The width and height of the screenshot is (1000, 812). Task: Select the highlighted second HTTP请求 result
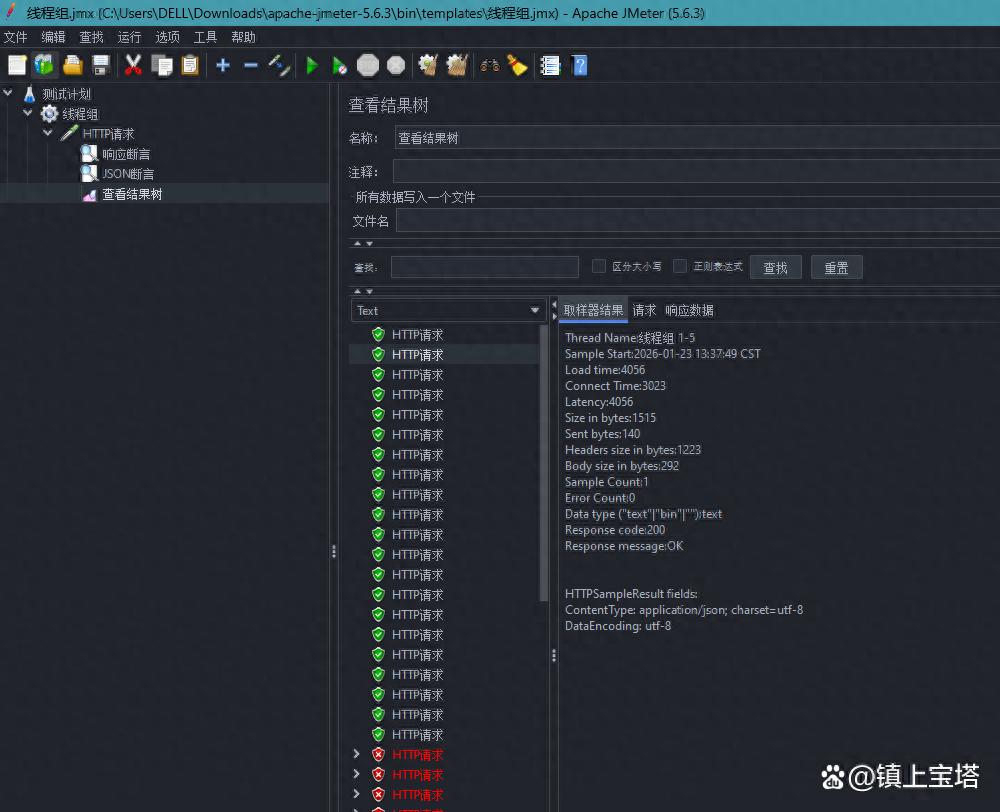[417, 354]
